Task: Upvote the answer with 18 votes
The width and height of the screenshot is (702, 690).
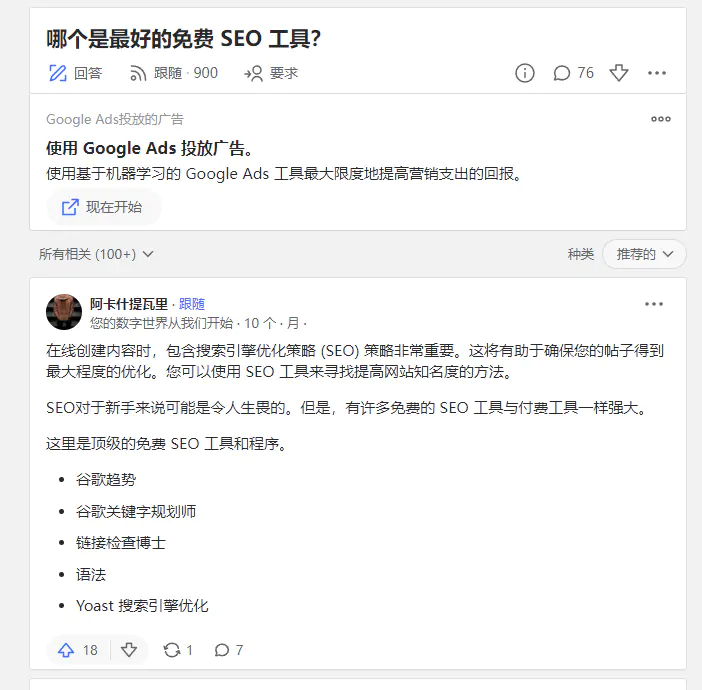Action: [67, 650]
